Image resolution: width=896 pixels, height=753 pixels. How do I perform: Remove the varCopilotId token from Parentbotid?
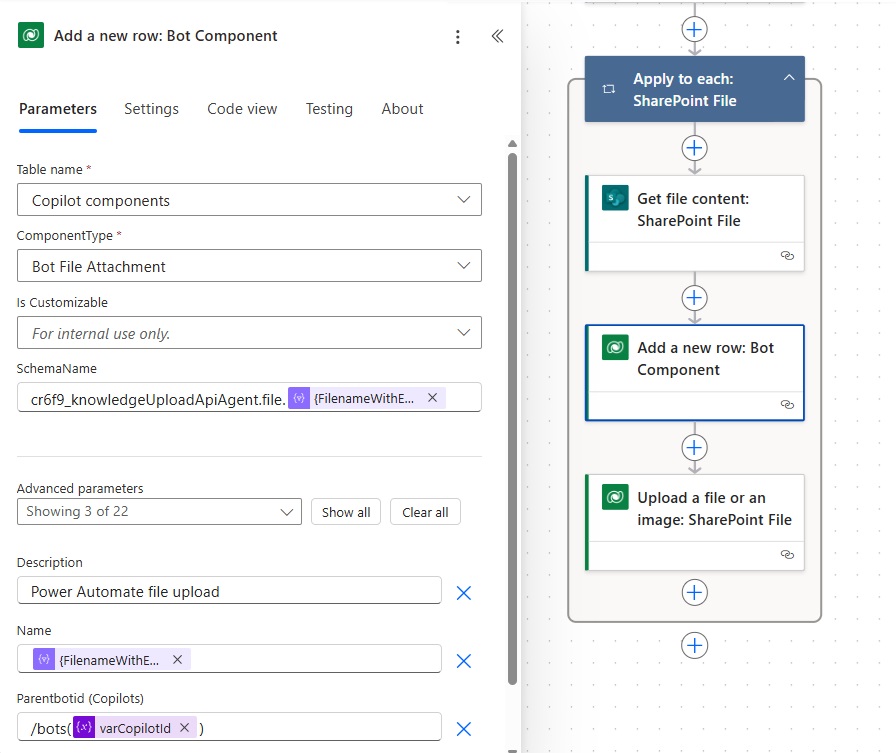184,727
